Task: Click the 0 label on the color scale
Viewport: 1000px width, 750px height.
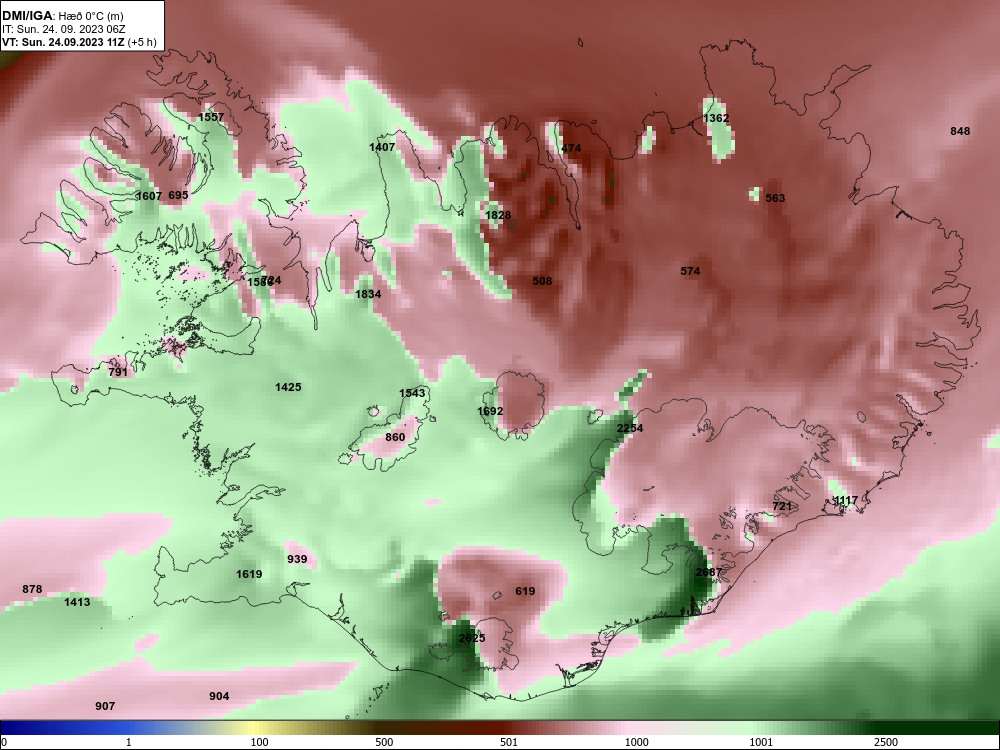Action: tap(4, 742)
